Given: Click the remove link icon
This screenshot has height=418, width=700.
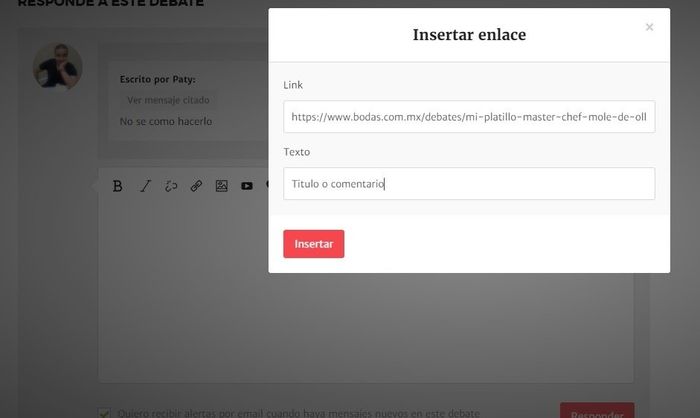Looking at the screenshot, I should click(171, 186).
